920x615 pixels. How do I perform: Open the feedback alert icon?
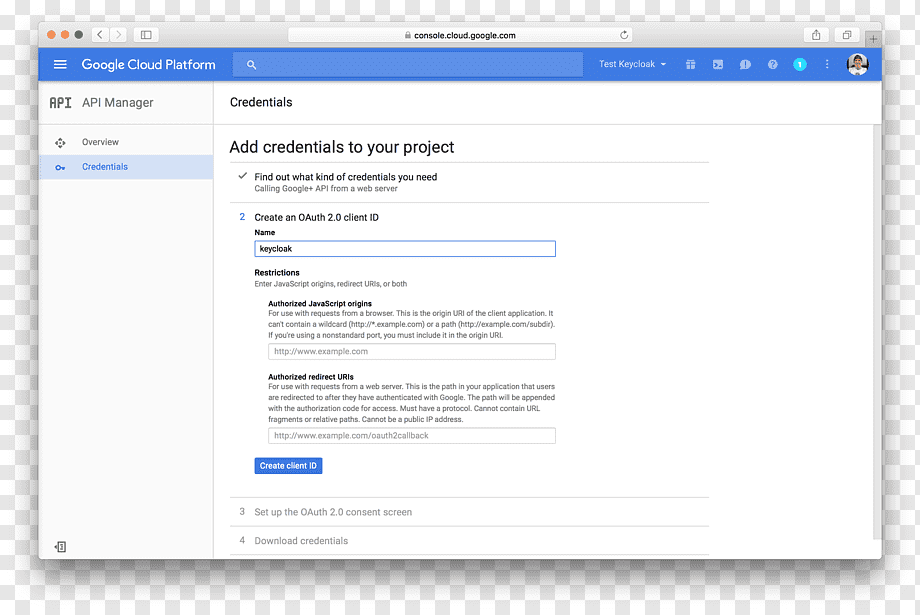pyautogui.click(x=745, y=65)
